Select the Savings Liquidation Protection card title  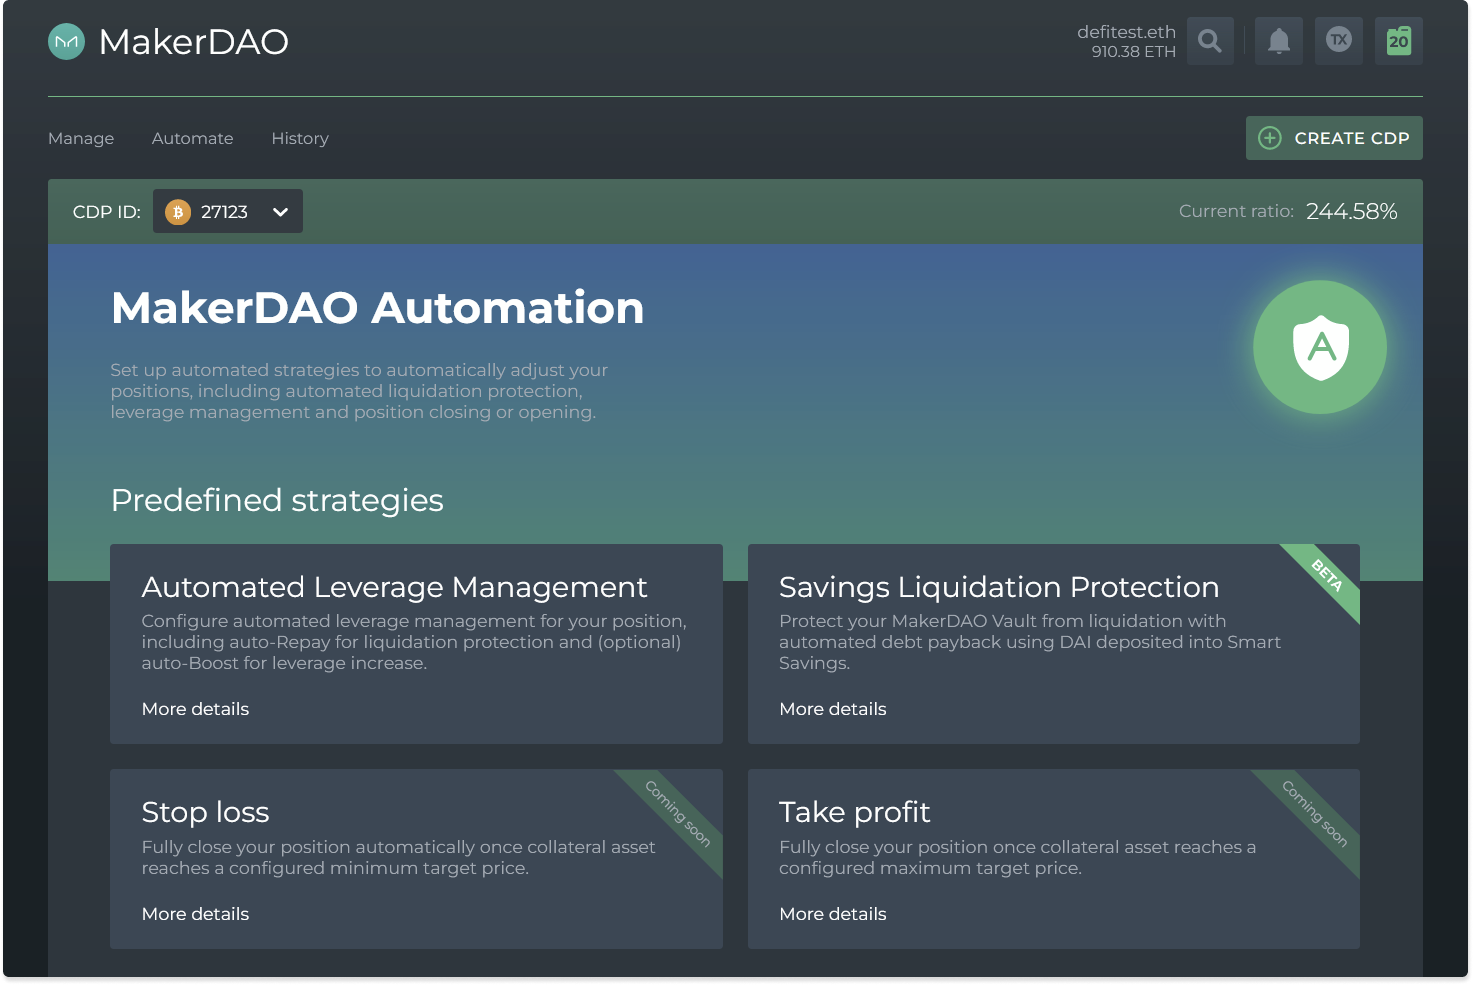click(999, 587)
